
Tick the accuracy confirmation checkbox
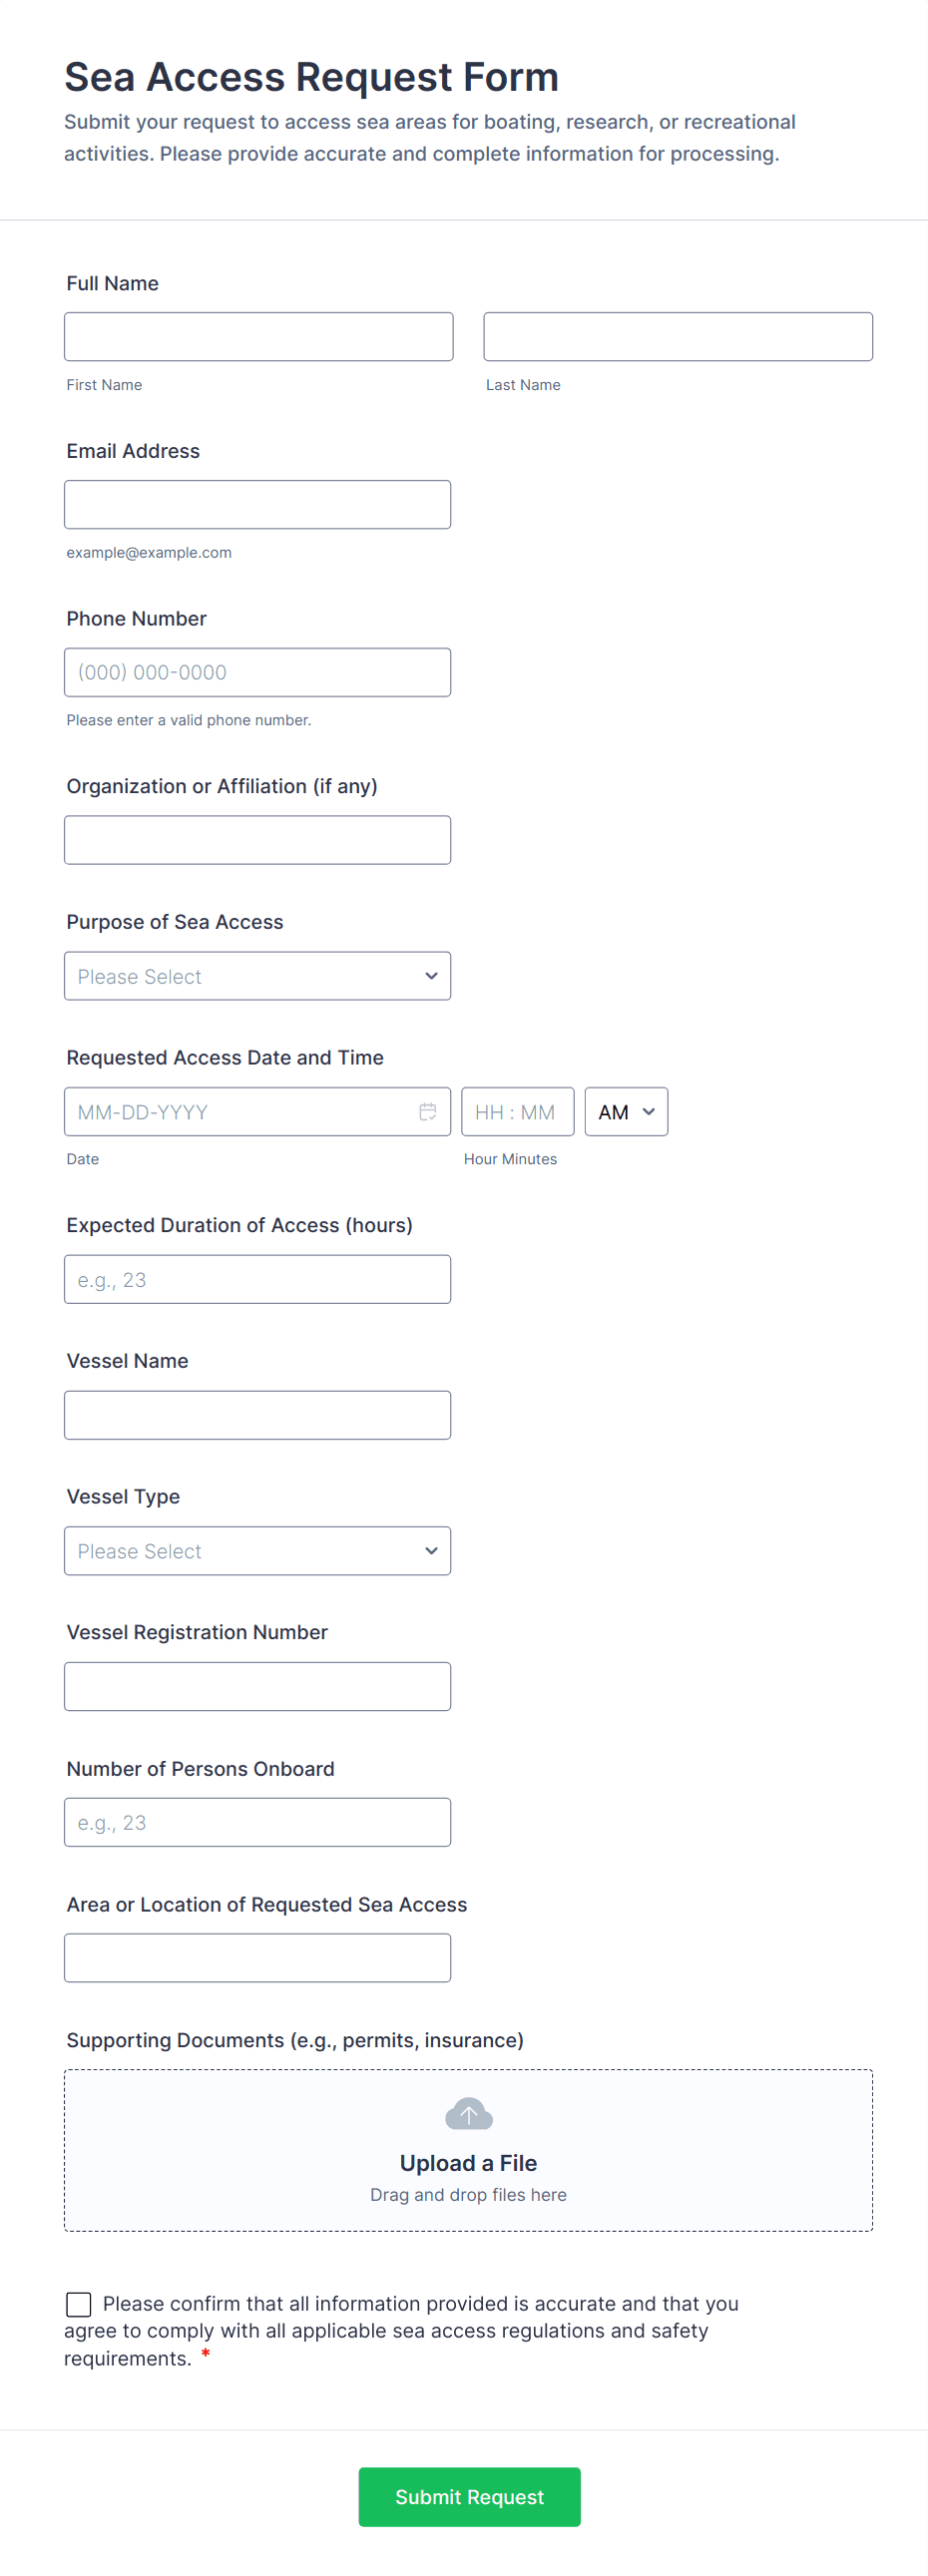tap(79, 2304)
